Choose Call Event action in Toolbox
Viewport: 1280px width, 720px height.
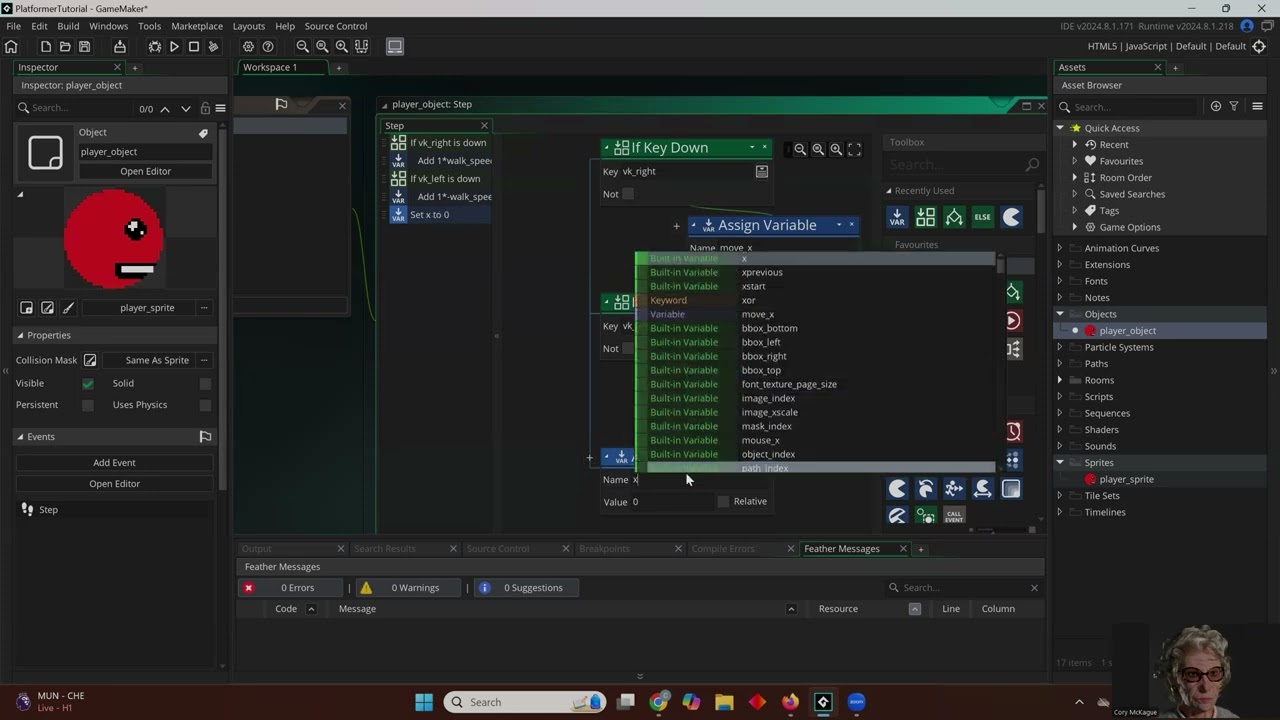point(954,516)
